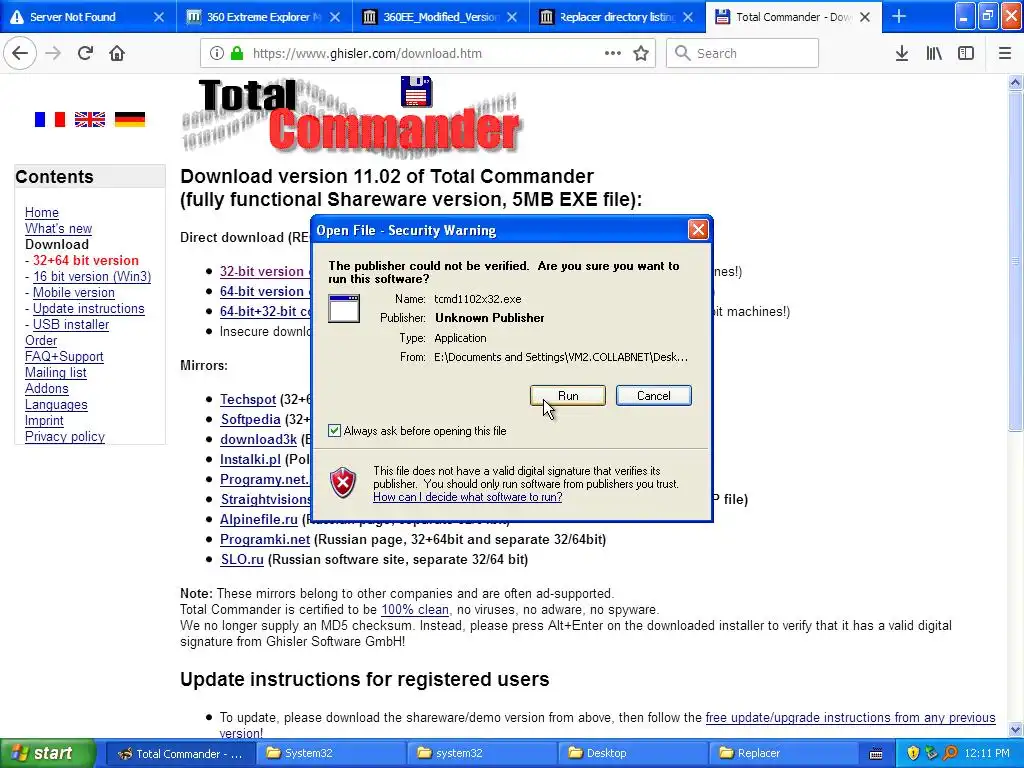
Task: Click the address bar URL
Action: pyautogui.click(x=367, y=54)
